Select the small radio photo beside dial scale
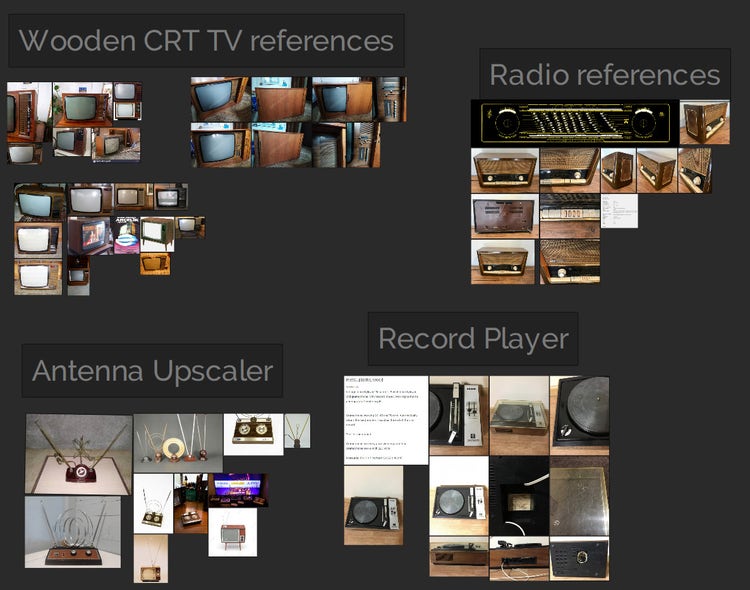Screen dimensions: 750x590 [x=705, y=122]
